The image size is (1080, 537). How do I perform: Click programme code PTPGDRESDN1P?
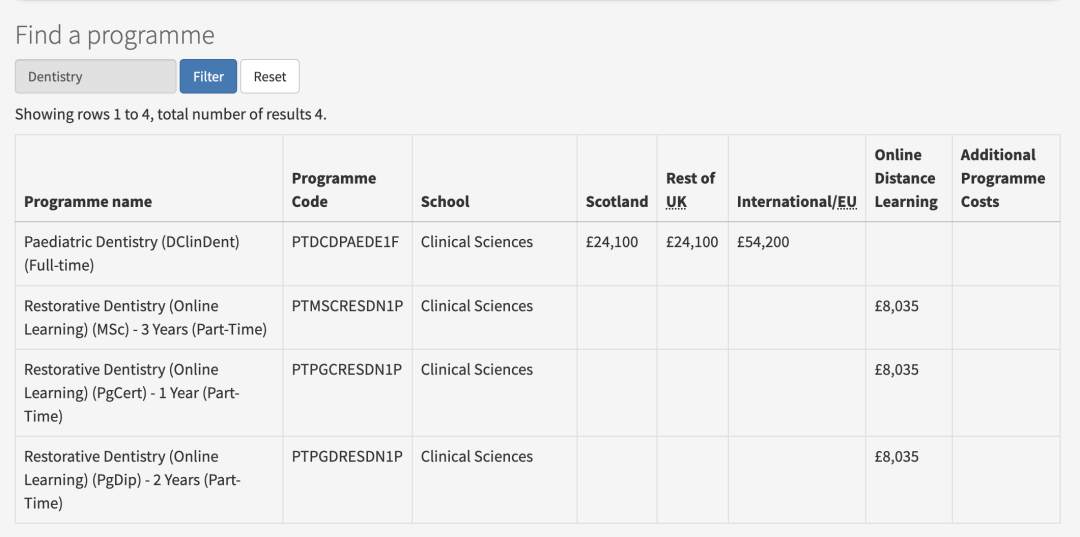pos(346,457)
